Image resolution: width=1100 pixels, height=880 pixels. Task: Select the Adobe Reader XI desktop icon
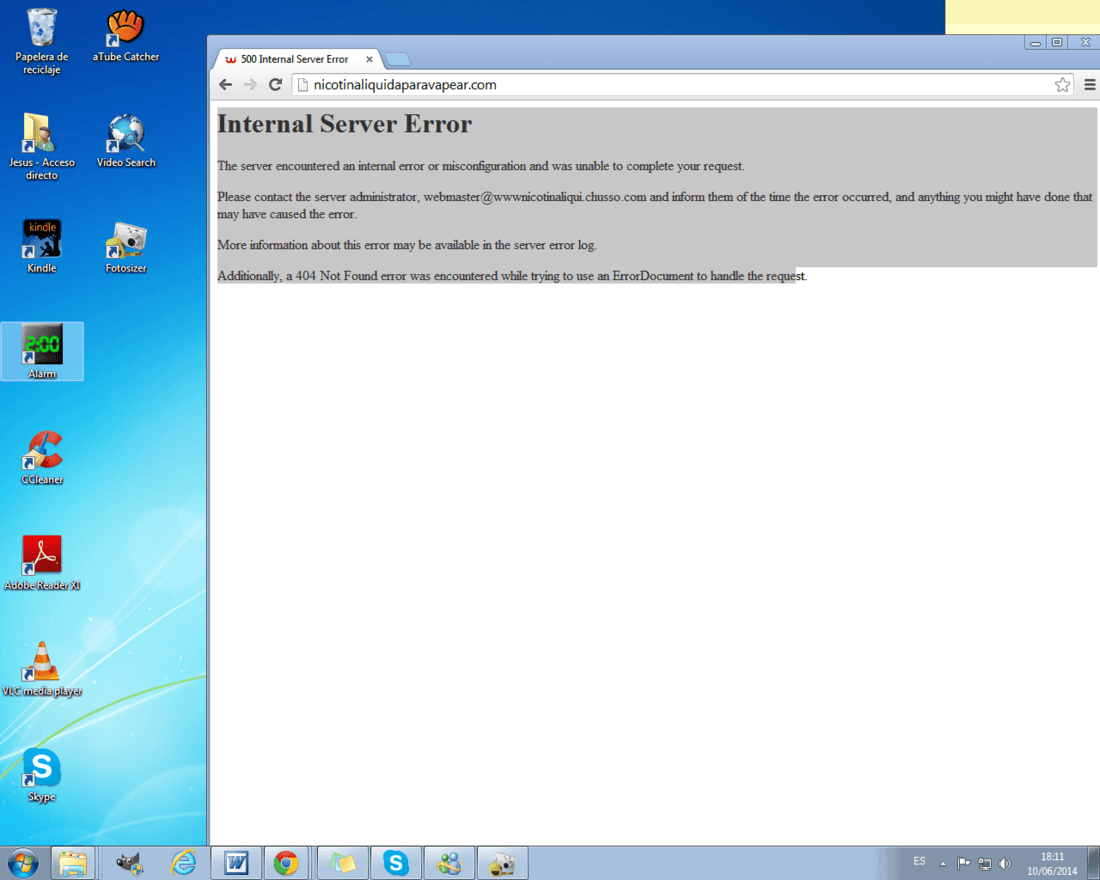click(42, 563)
